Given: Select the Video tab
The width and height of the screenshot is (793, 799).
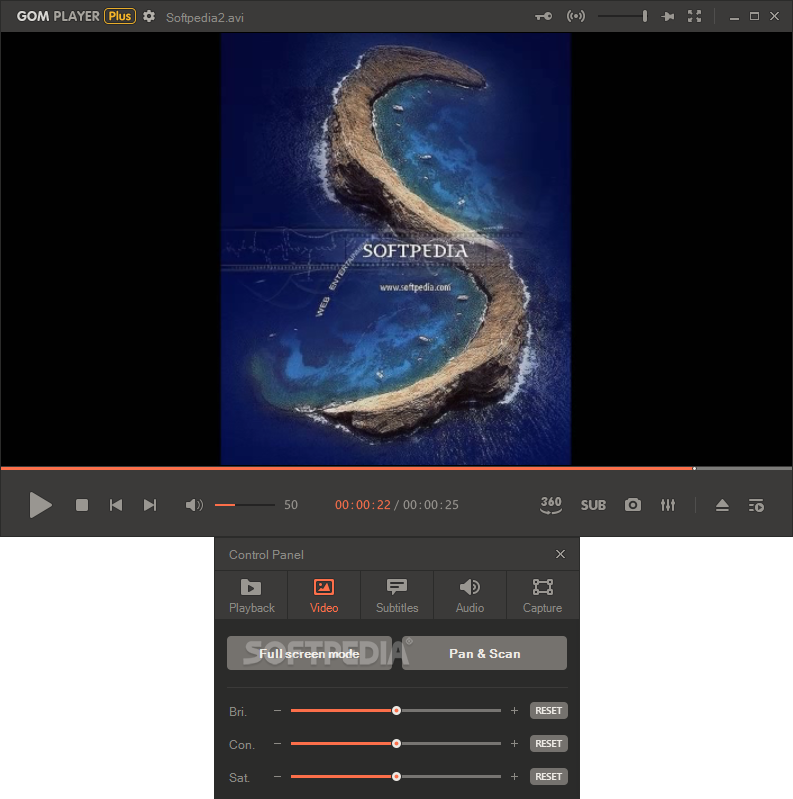Looking at the screenshot, I should [x=324, y=595].
